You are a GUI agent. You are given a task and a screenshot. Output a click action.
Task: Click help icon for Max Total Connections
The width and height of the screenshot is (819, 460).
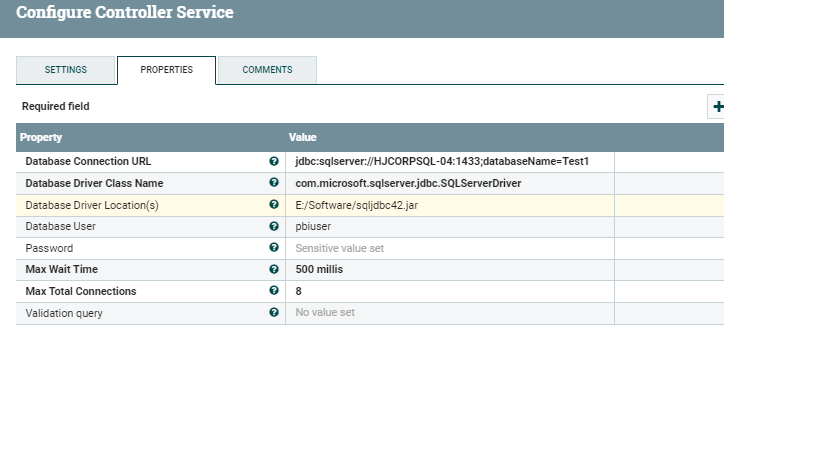(x=274, y=291)
